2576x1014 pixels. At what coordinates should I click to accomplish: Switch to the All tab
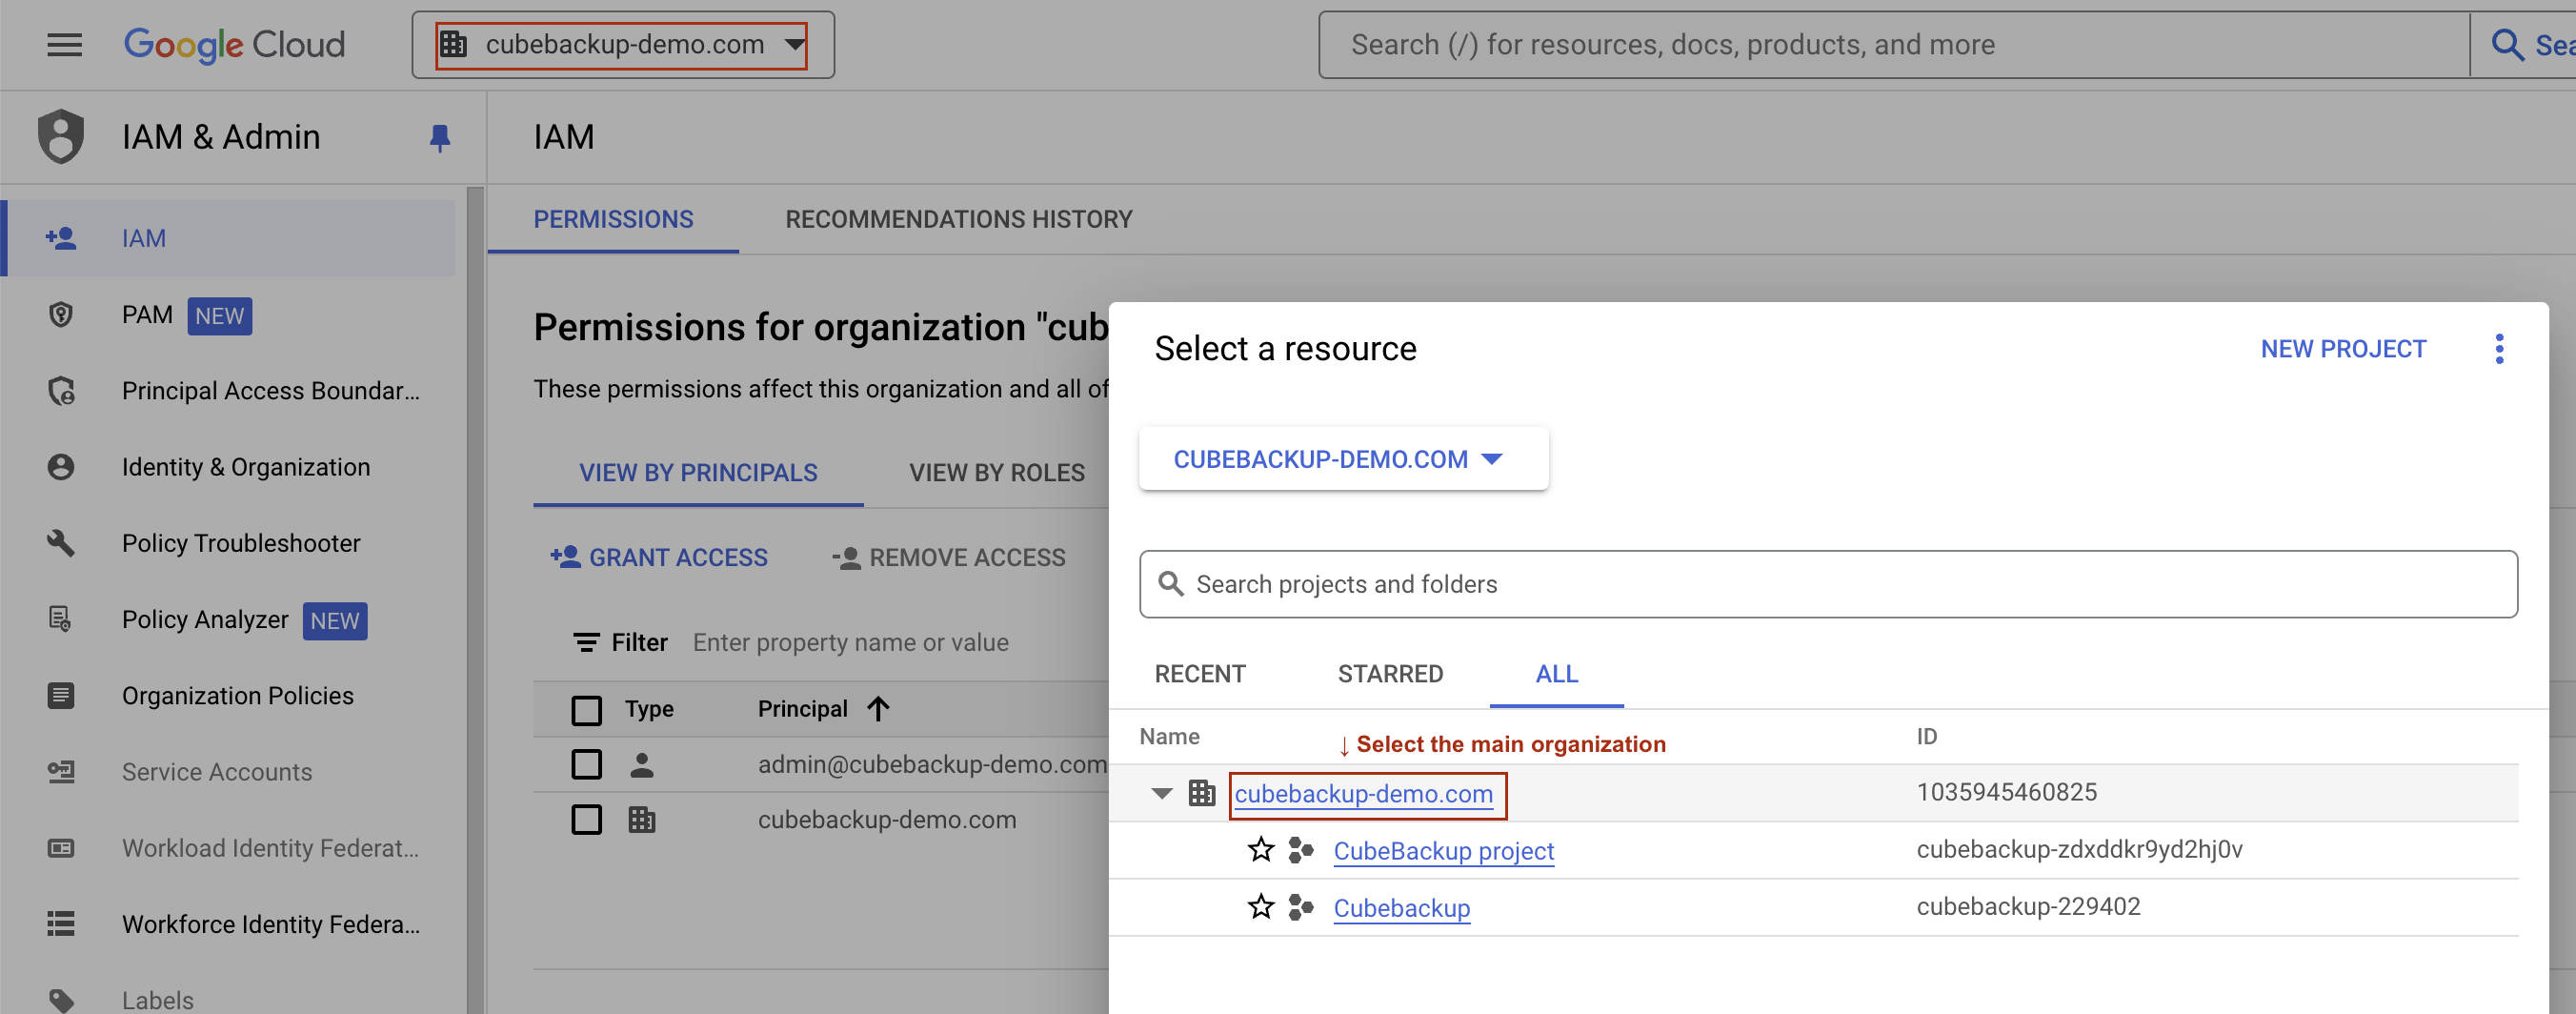pos(1557,674)
